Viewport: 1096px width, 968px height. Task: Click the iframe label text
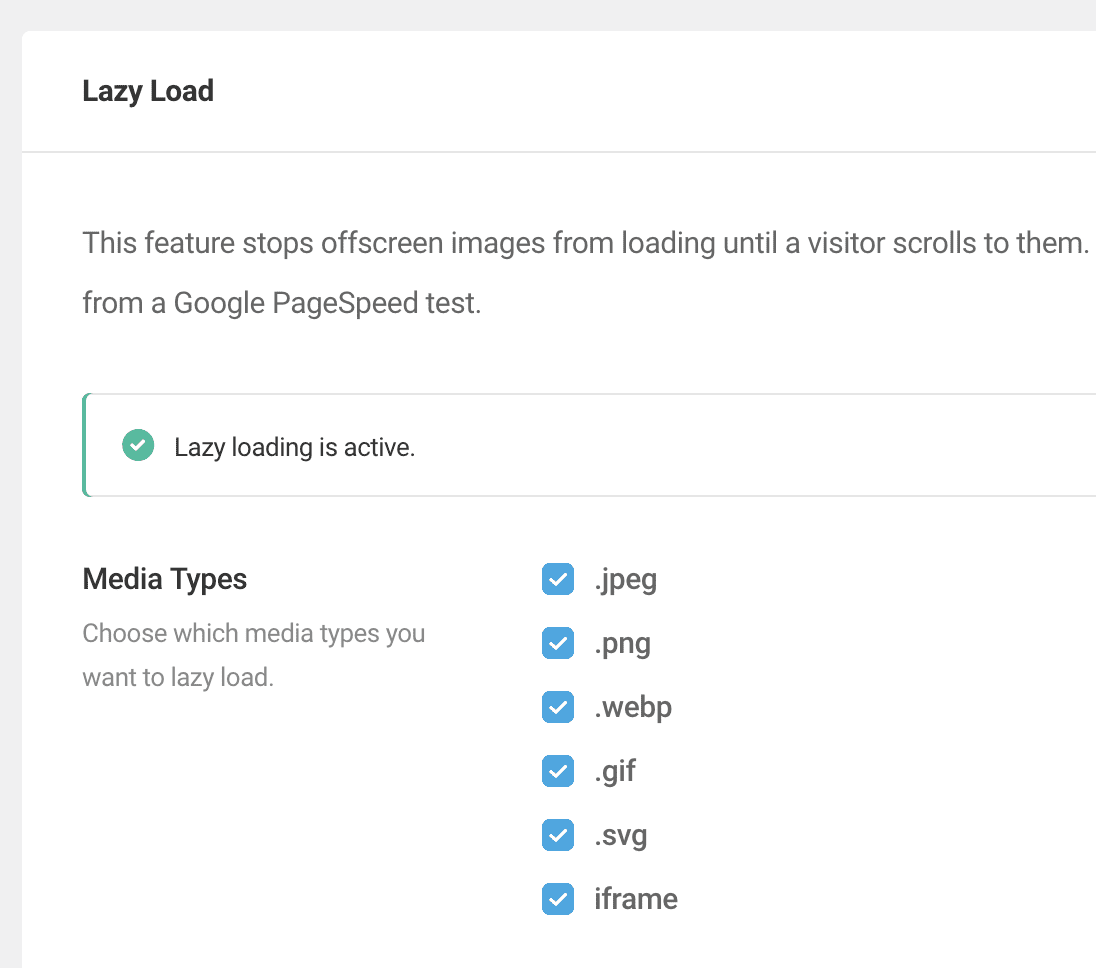point(635,899)
